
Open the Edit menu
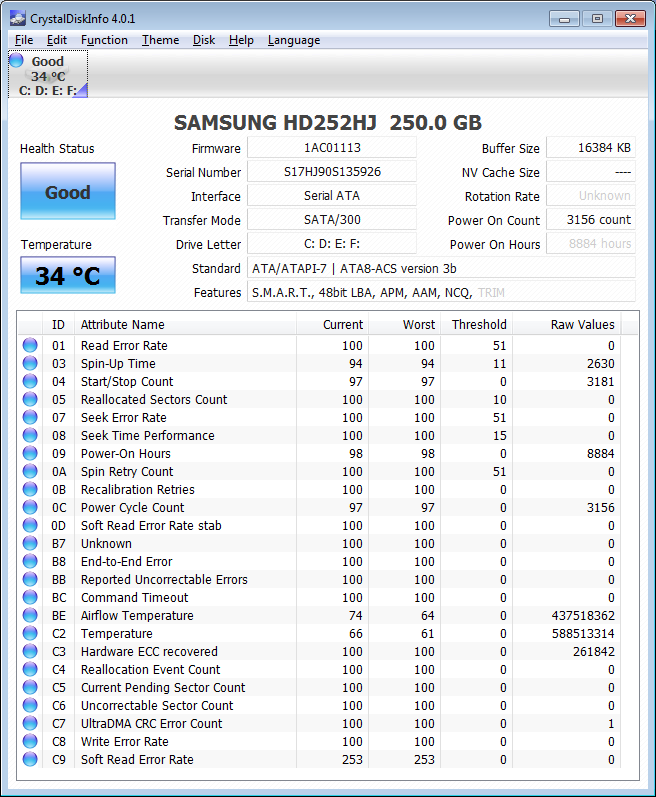[x=57, y=40]
